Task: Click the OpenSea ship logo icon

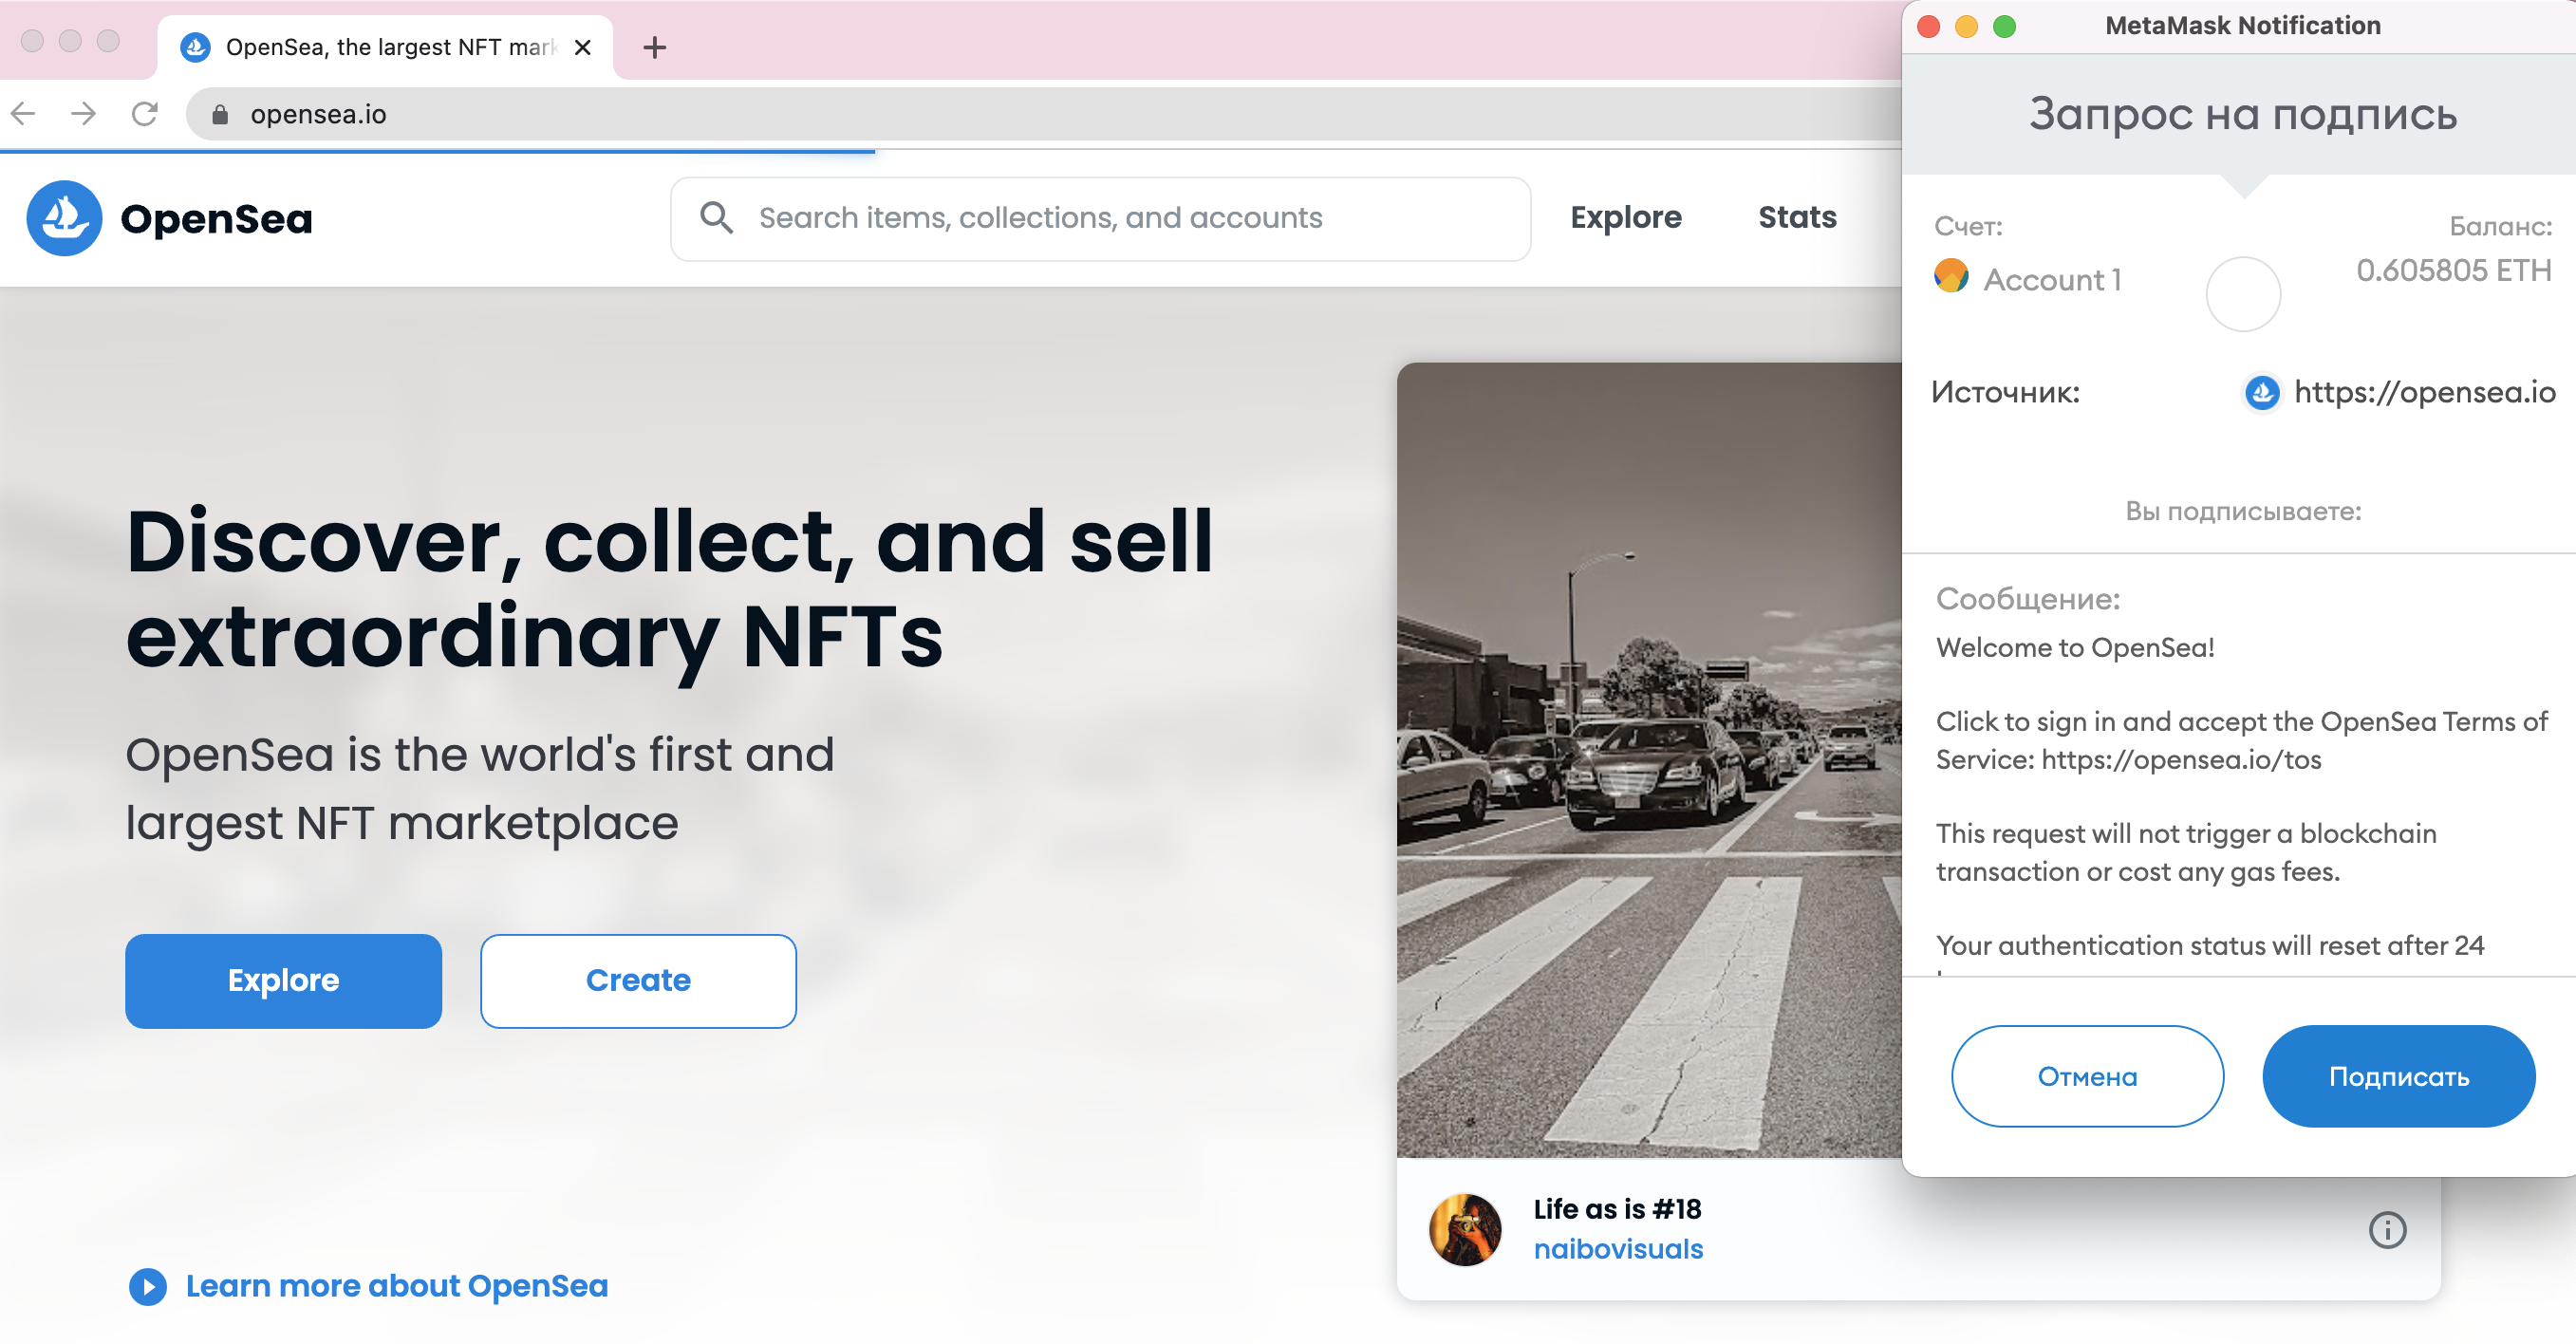Action: [x=64, y=218]
